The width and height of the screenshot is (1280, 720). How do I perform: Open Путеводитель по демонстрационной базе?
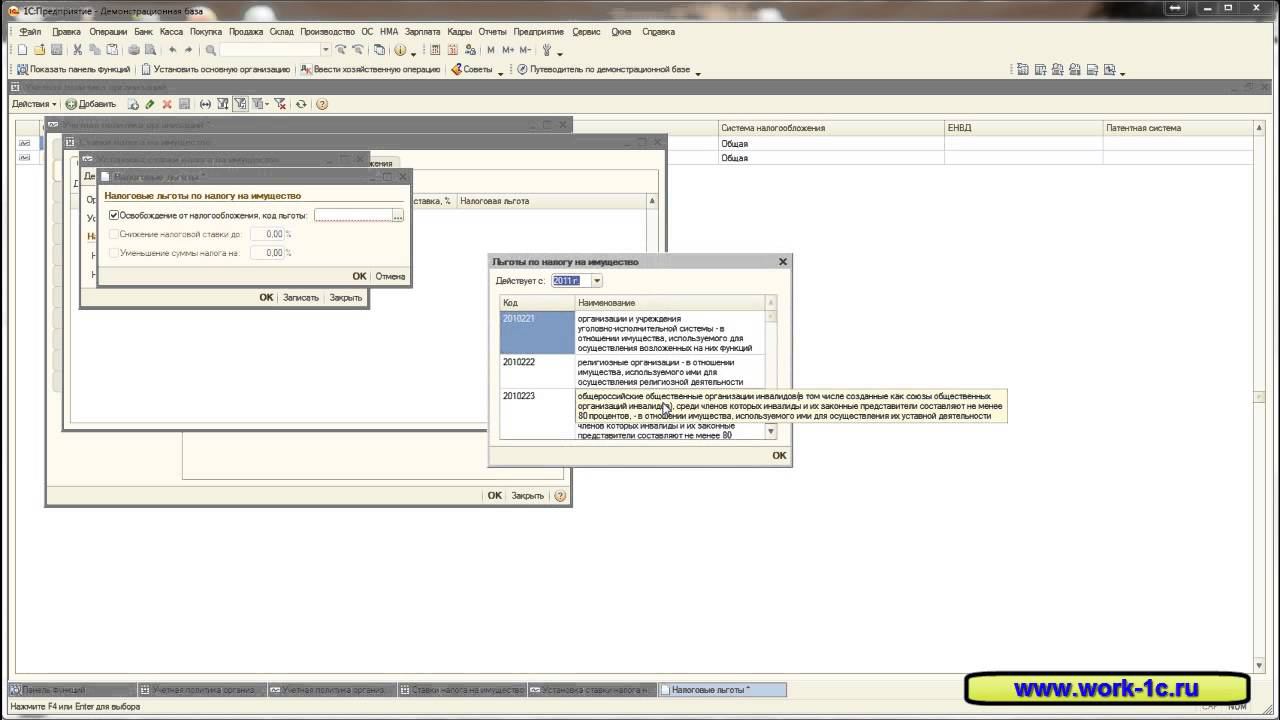[x=603, y=70]
